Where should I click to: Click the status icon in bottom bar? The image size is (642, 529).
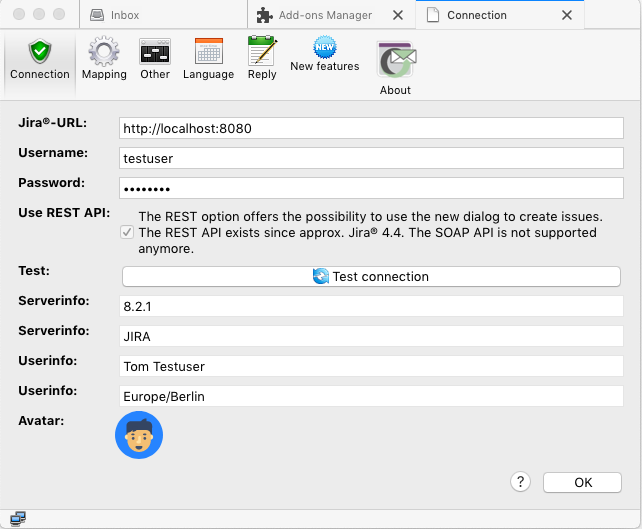(x=17, y=518)
